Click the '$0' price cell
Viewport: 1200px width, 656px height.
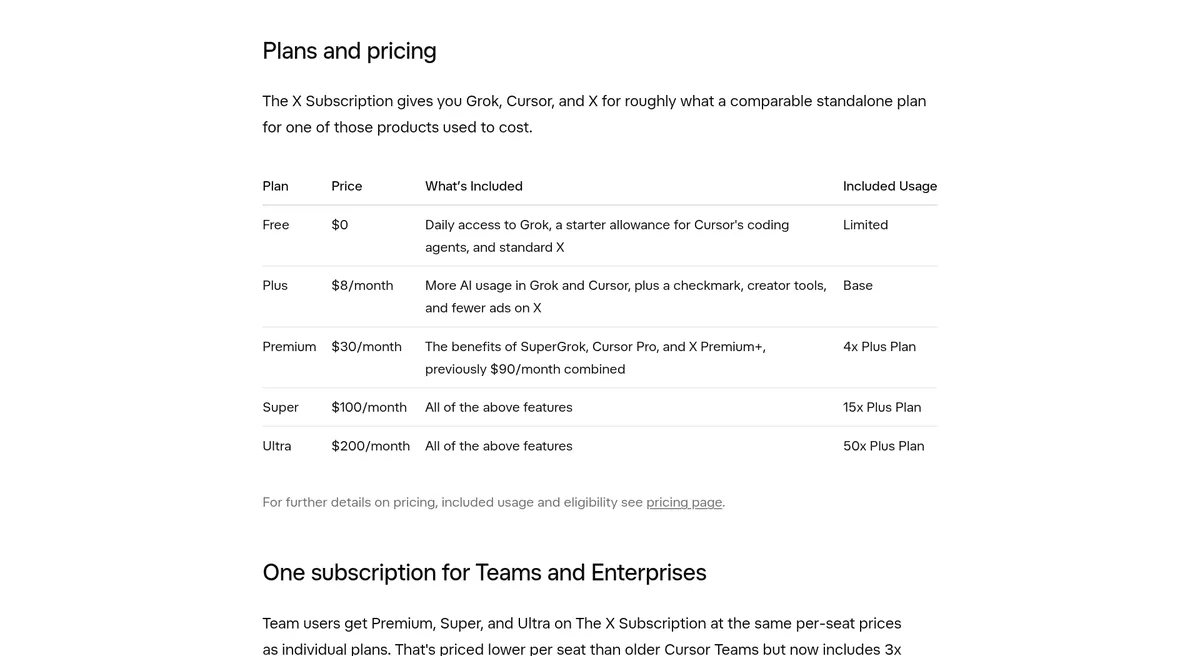[x=340, y=225]
